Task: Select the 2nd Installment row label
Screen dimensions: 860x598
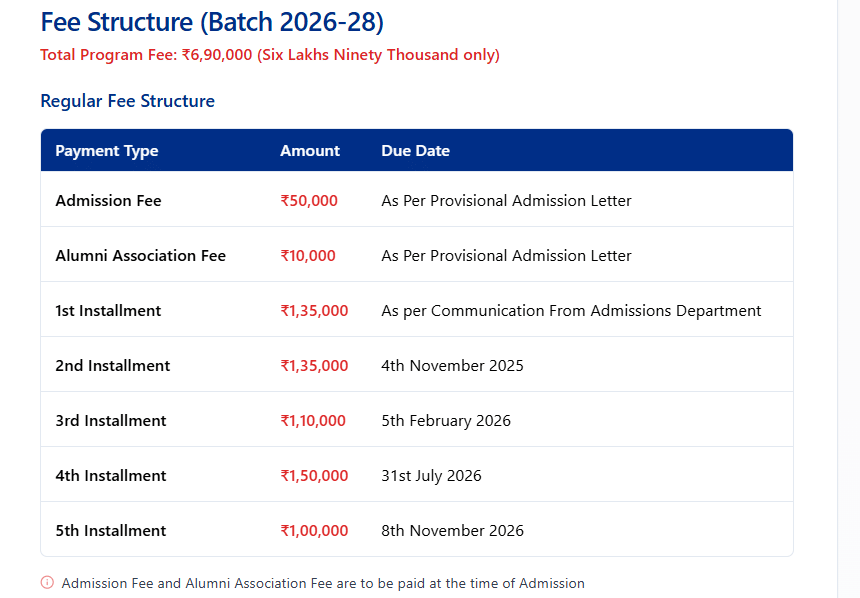Action: pyautogui.click(x=112, y=366)
